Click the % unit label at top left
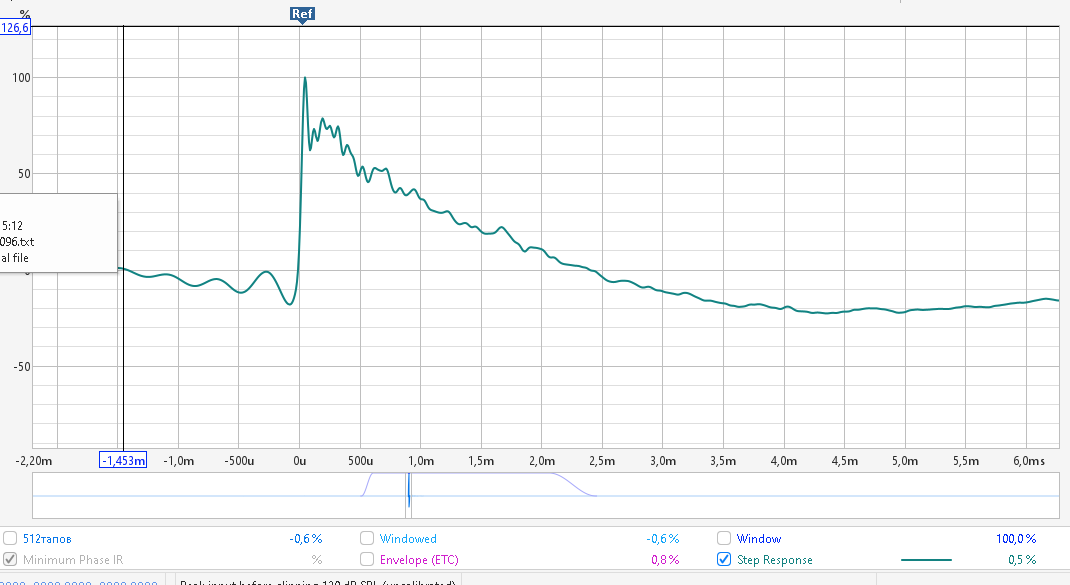 click(x=25, y=13)
